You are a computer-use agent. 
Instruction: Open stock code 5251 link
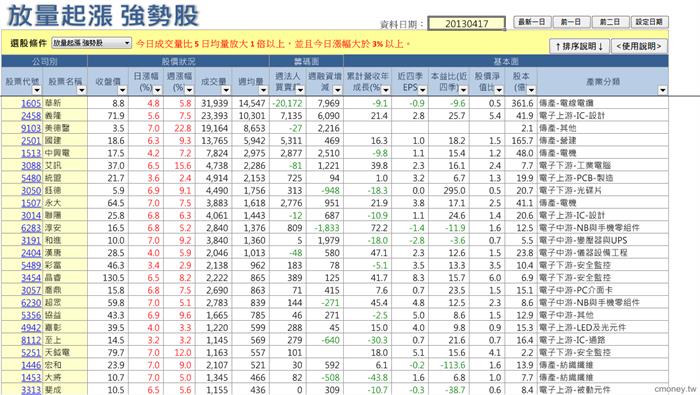click(x=31, y=353)
